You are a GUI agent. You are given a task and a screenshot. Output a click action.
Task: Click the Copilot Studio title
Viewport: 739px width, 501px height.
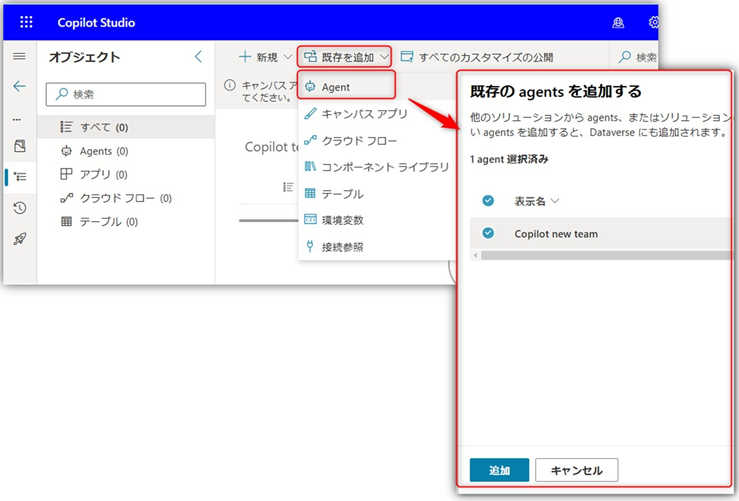pyautogui.click(x=96, y=23)
